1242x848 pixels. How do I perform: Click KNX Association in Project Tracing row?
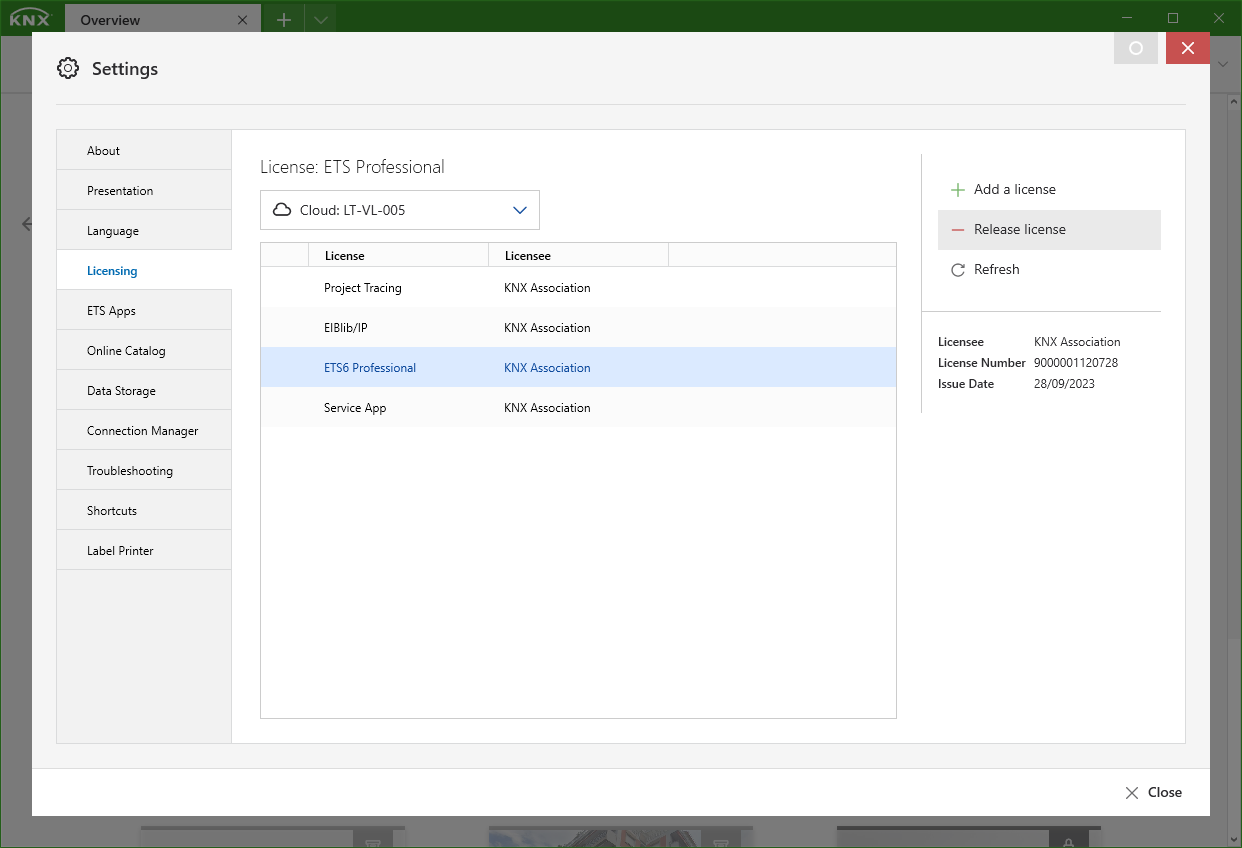(547, 287)
